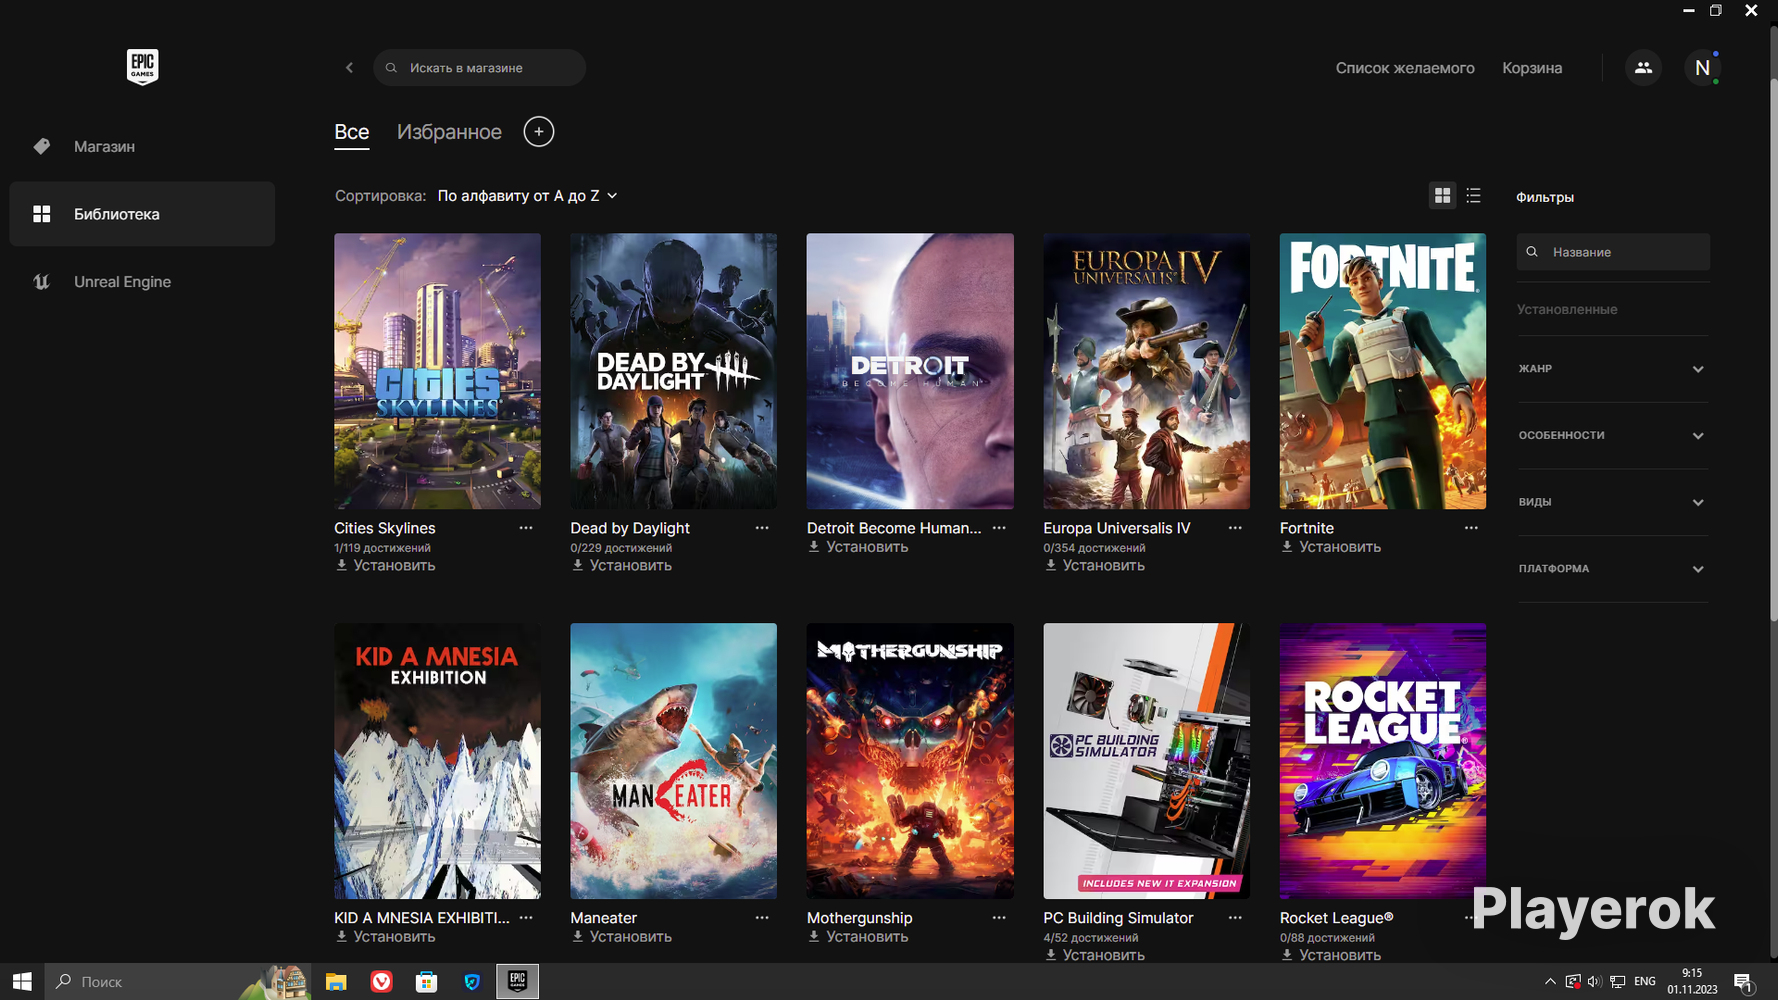Click the PC Building Simulator title

(x=1118, y=918)
